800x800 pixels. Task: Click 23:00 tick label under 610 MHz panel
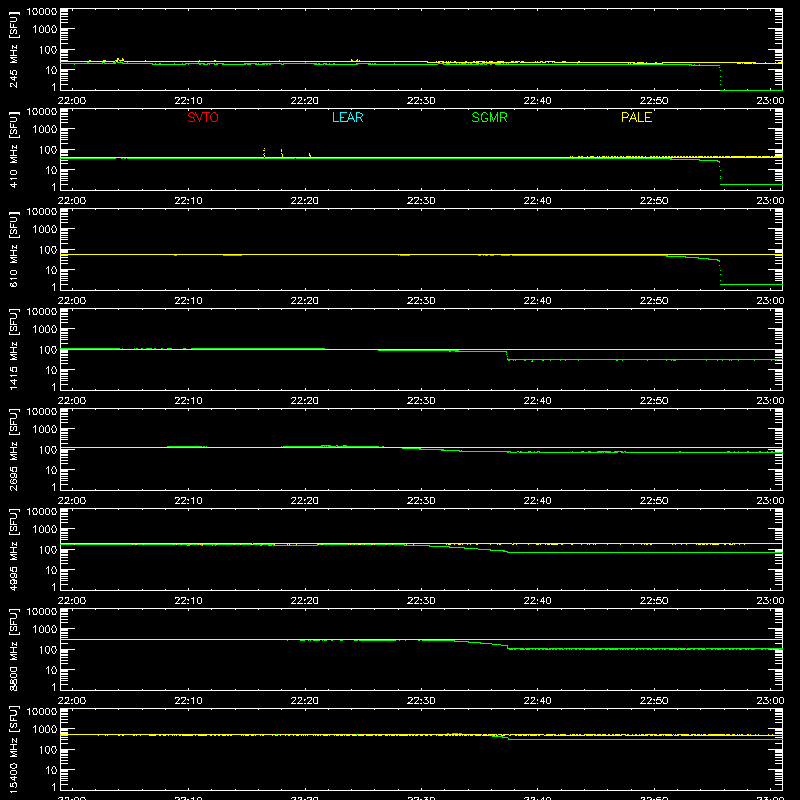pos(770,301)
